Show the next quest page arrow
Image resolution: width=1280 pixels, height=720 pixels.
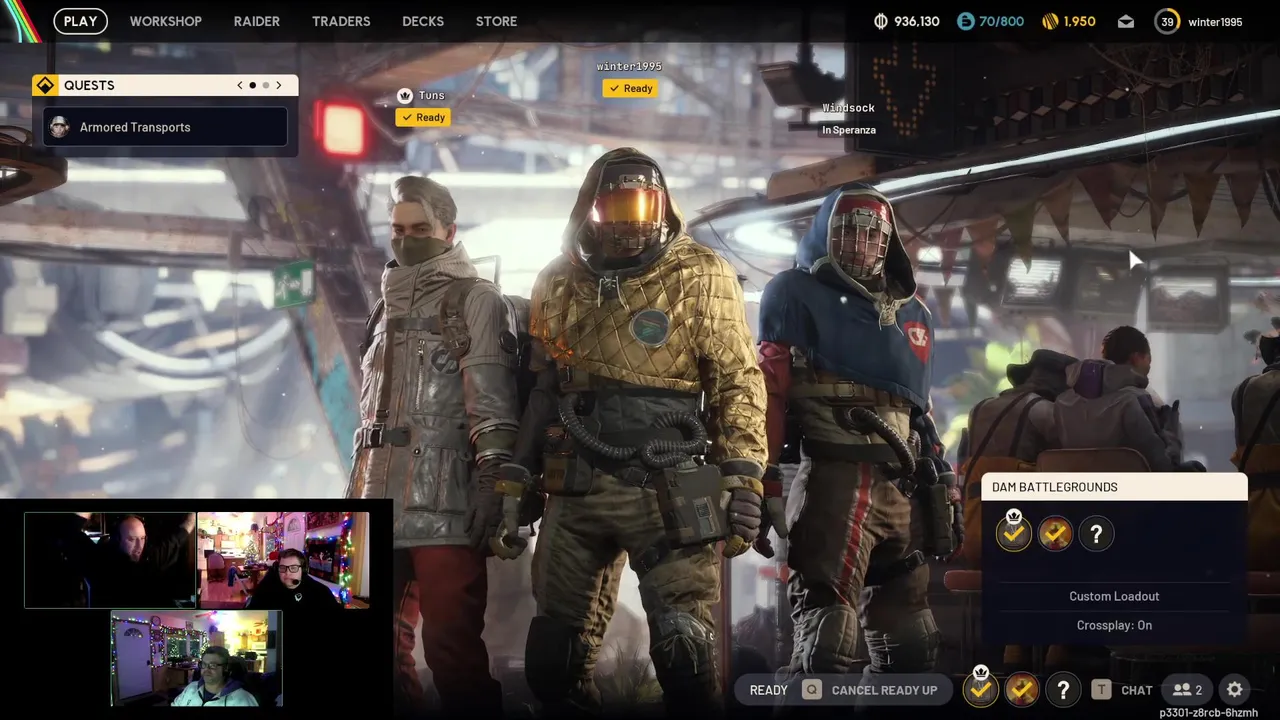pos(279,85)
